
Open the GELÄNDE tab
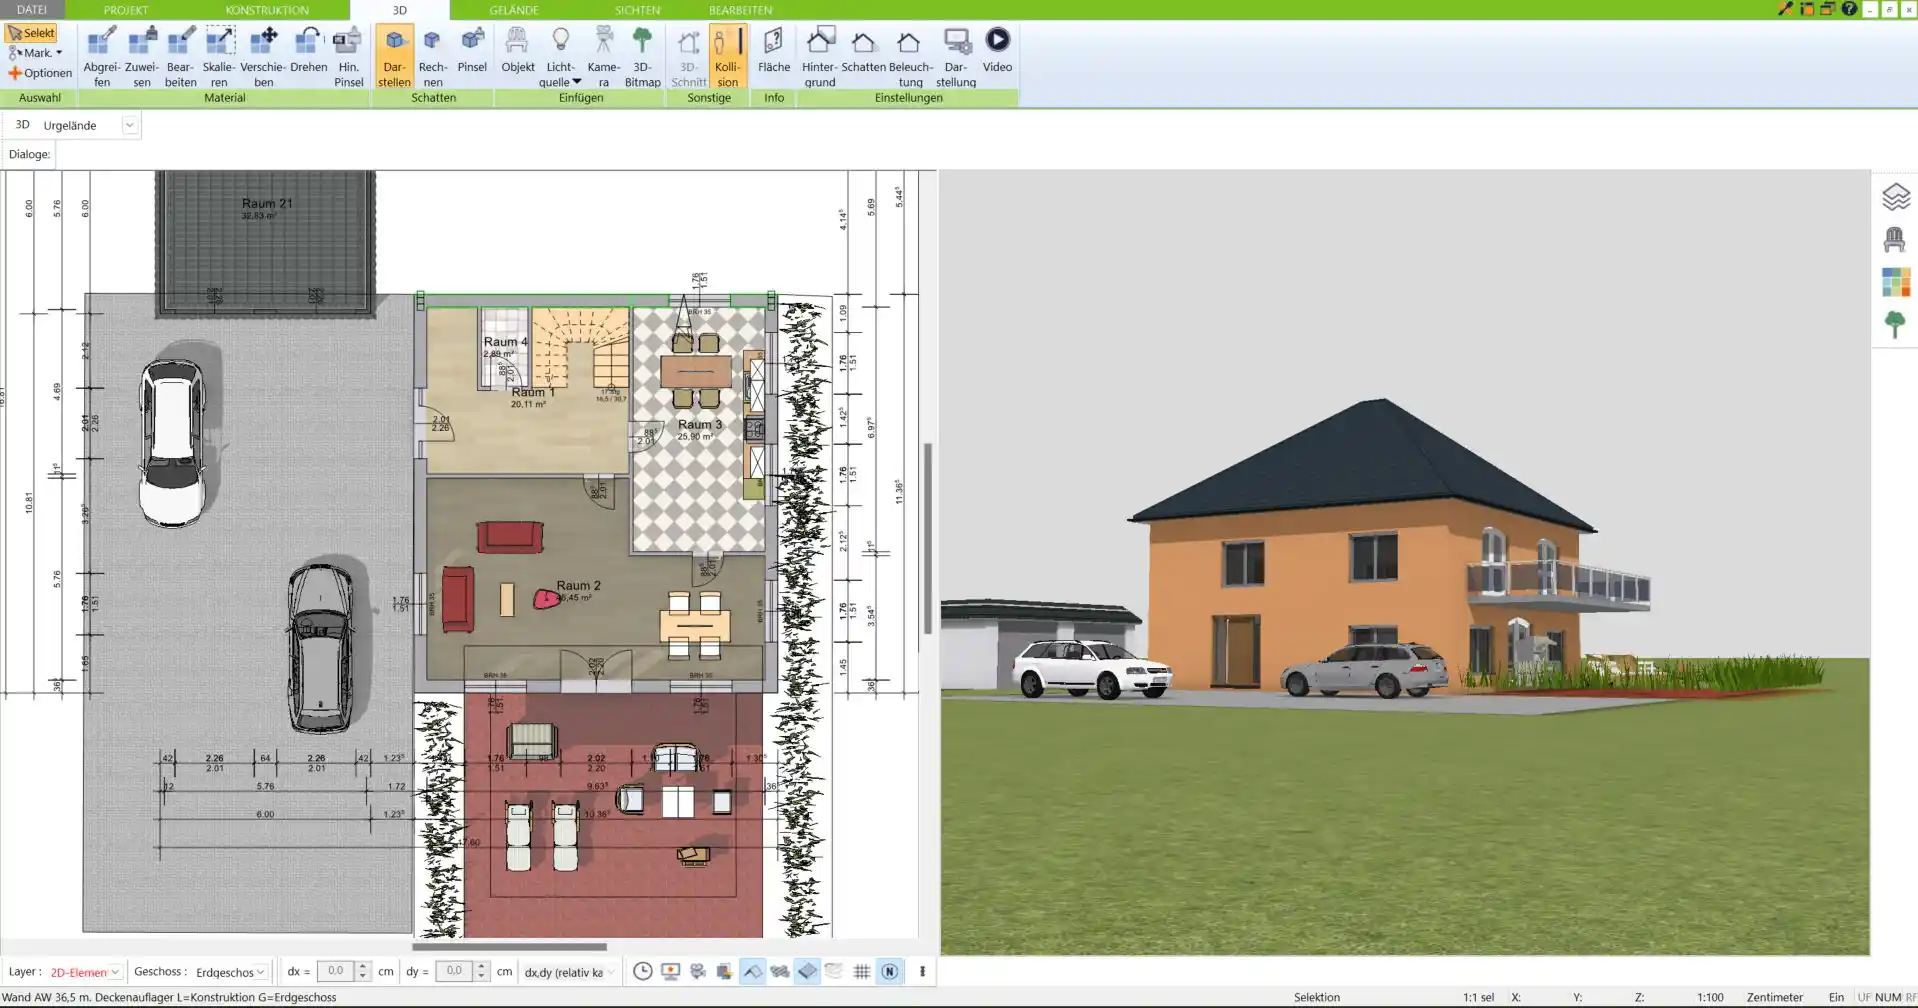click(514, 10)
